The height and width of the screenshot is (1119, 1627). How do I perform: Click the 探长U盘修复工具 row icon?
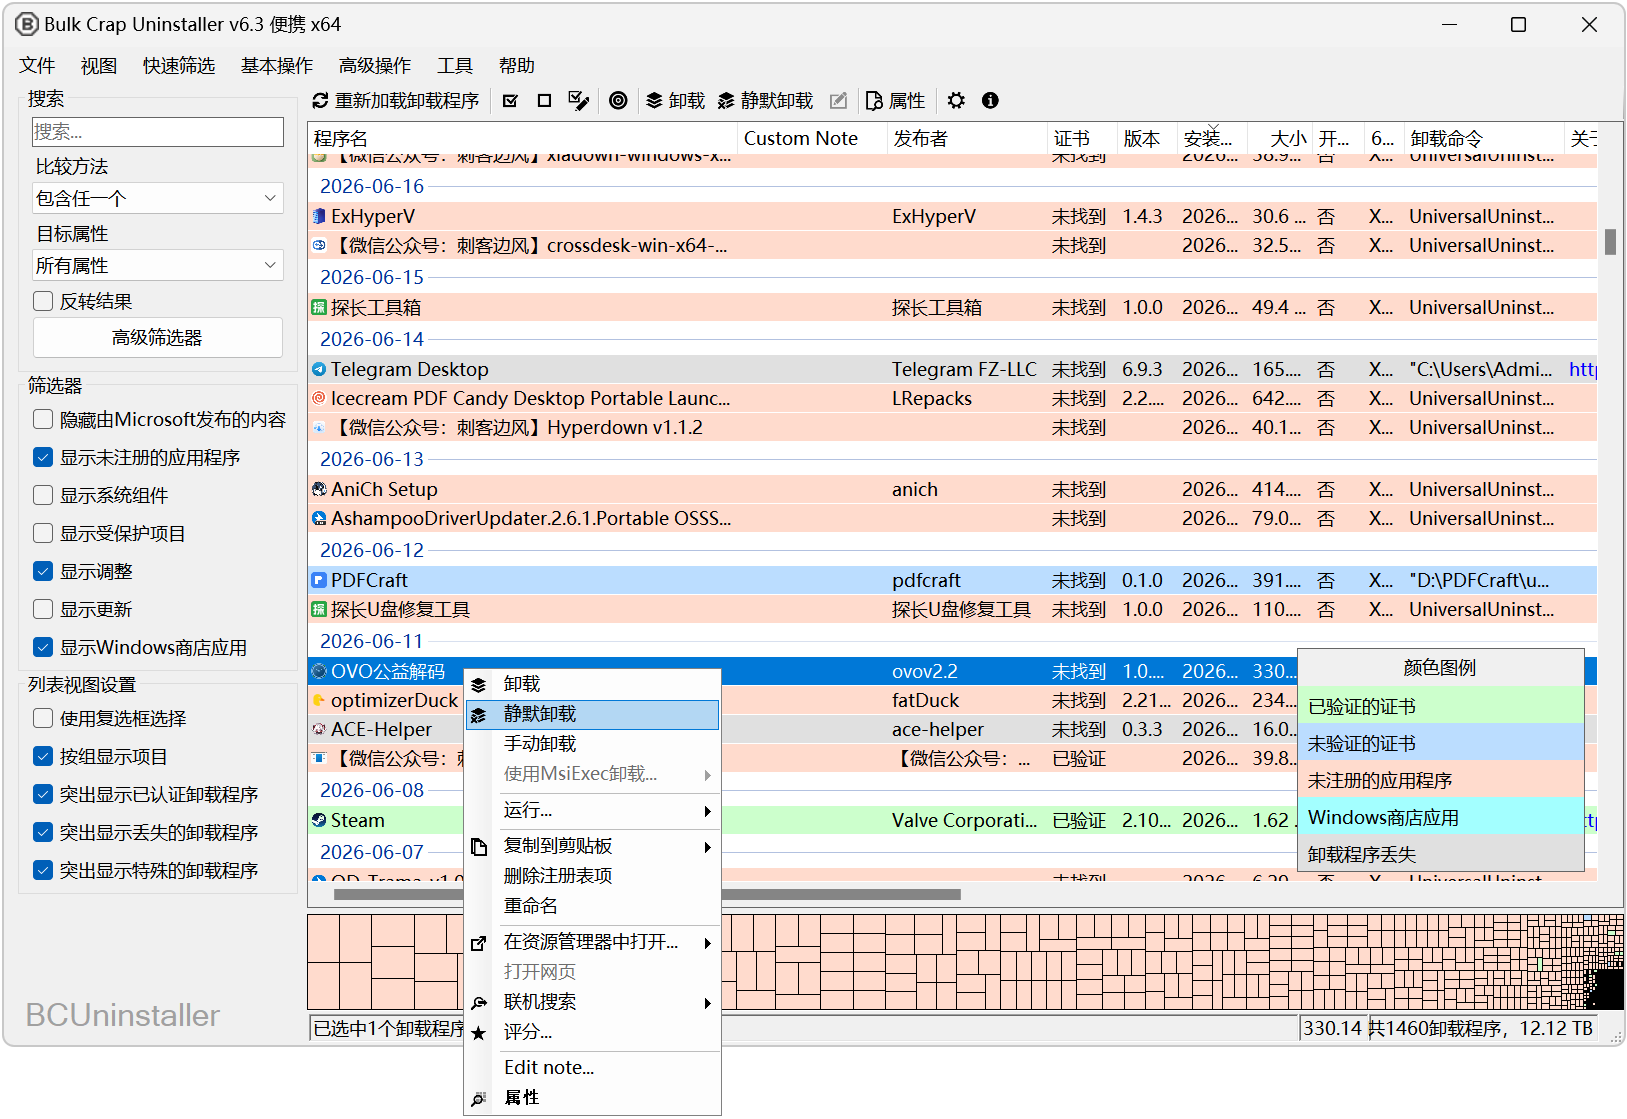tap(319, 609)
